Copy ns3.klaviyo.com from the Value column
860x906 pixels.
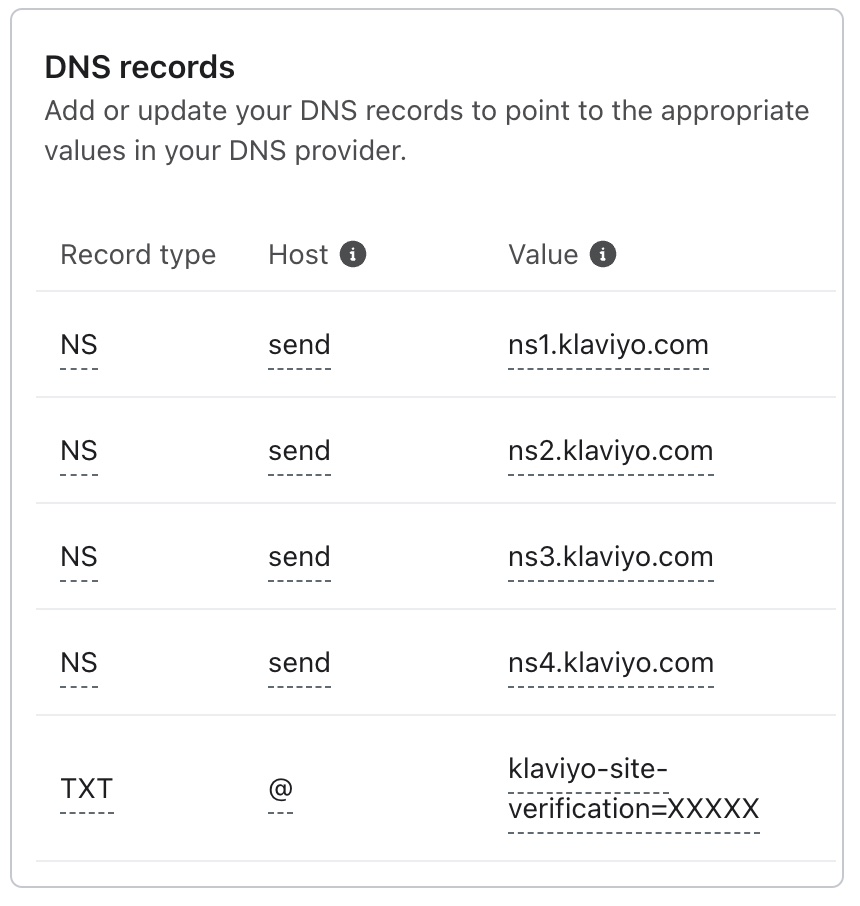(x=607, y=556)
